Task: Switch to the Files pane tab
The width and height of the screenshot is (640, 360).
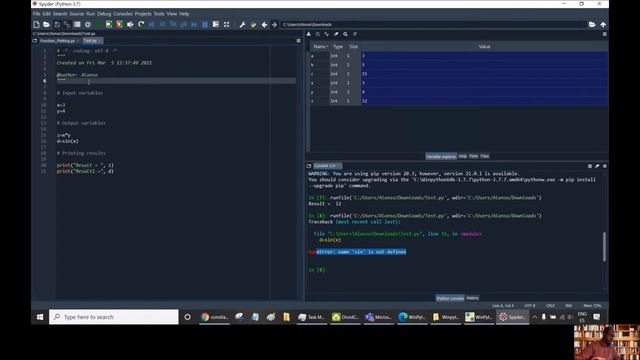Action: [x=484, y=156]
